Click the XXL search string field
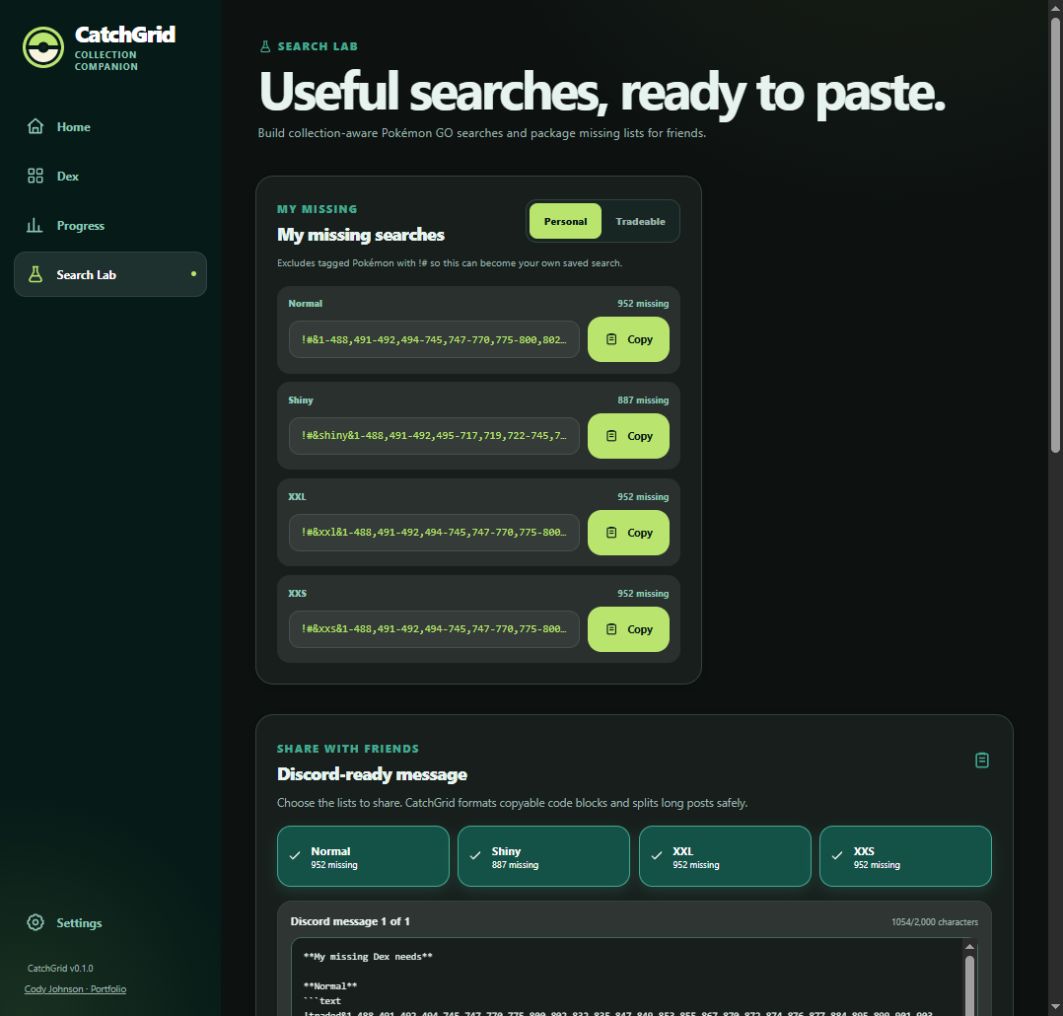This screenshot has height=1016, width=1063. [x=434, y=533]
